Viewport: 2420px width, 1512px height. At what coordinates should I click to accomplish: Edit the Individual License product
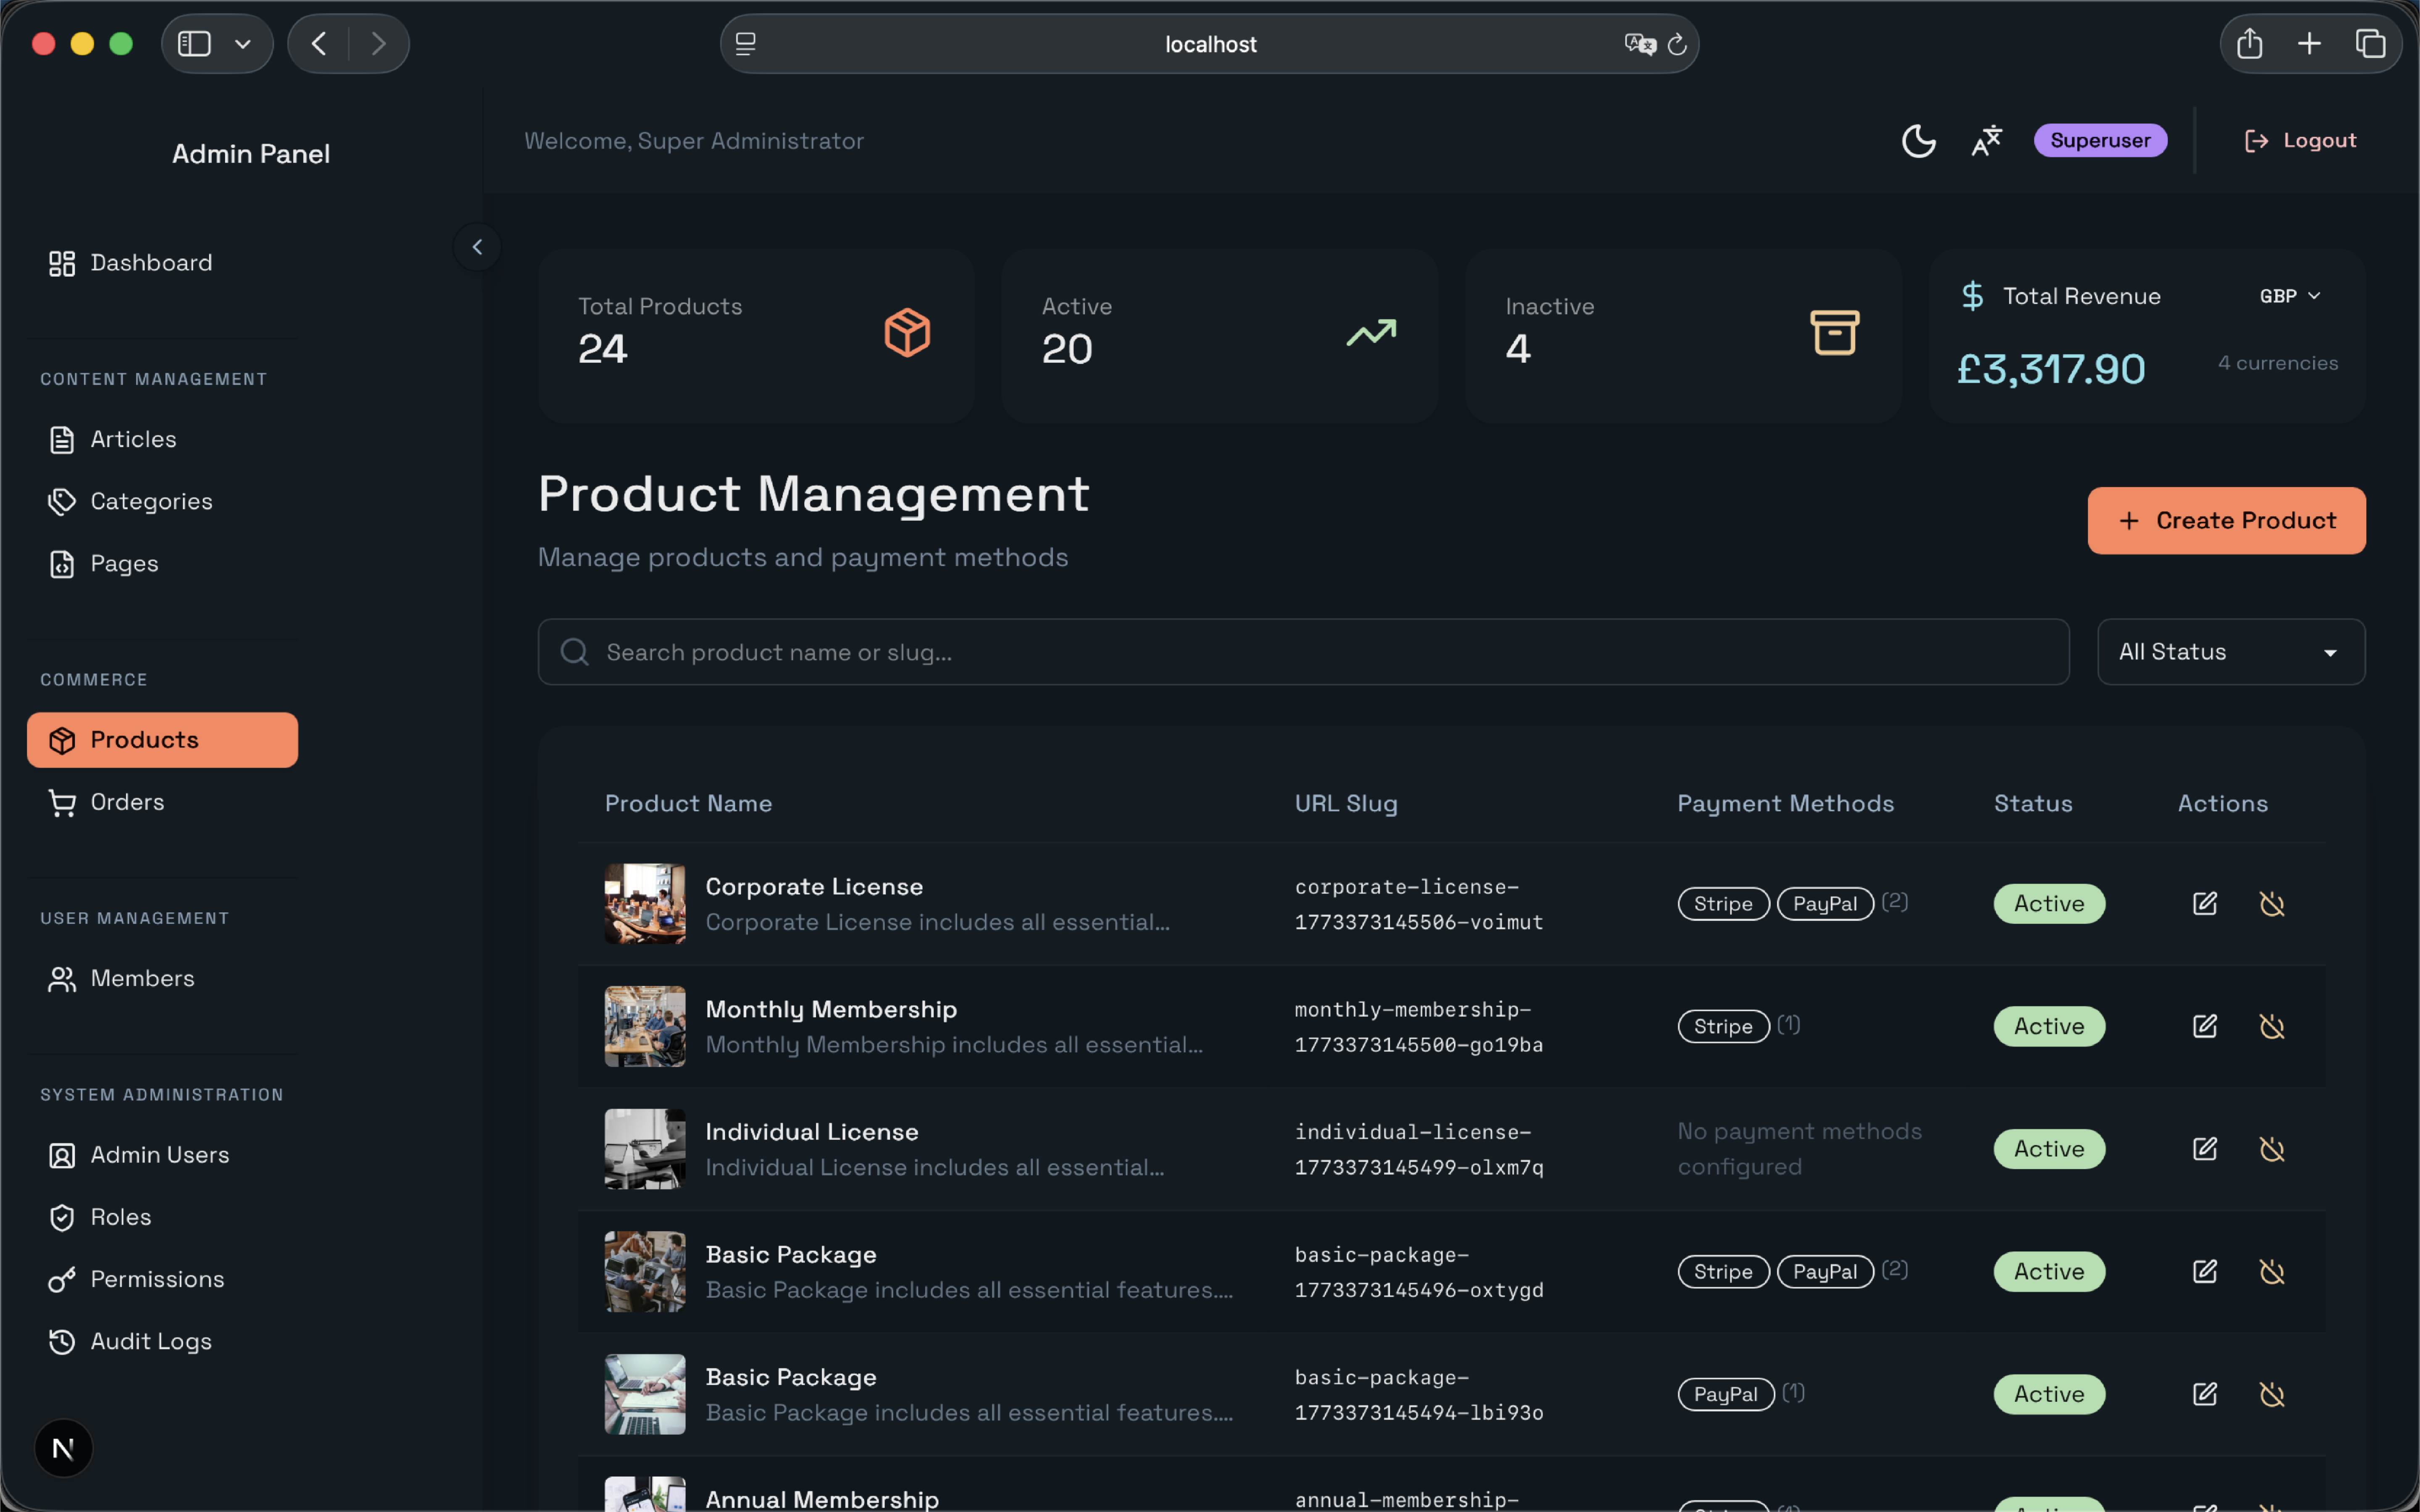(x=2205, y=1149)
